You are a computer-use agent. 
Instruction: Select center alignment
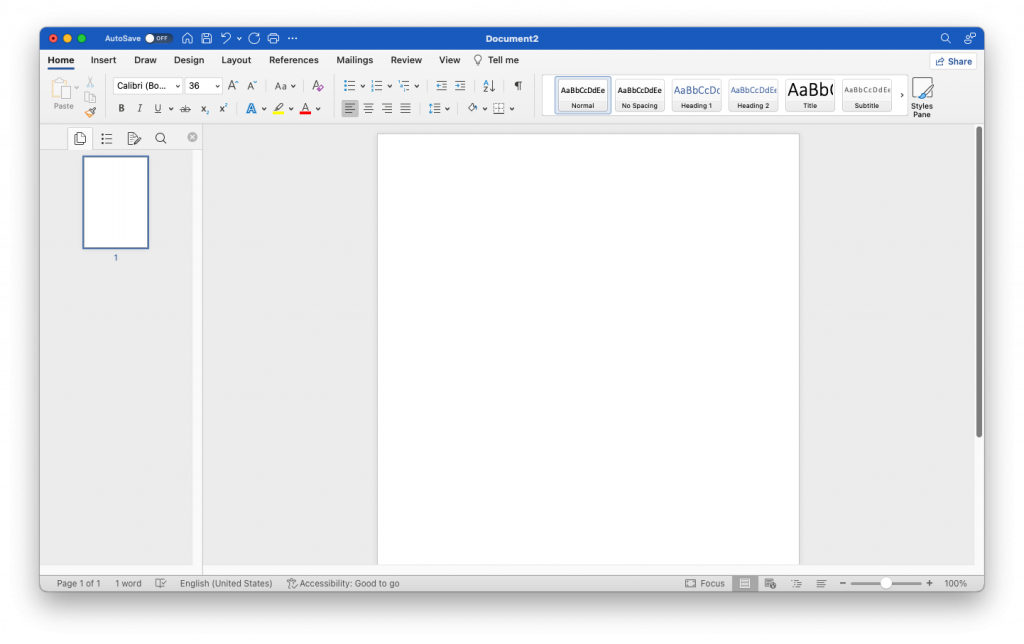(367, 109)
